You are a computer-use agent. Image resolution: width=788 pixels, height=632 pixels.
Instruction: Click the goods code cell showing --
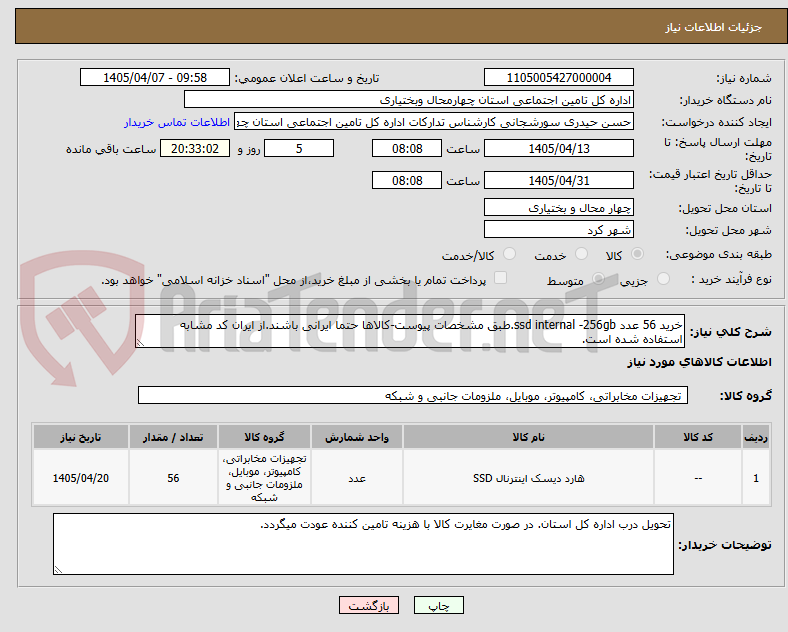[x=698, y=478]
